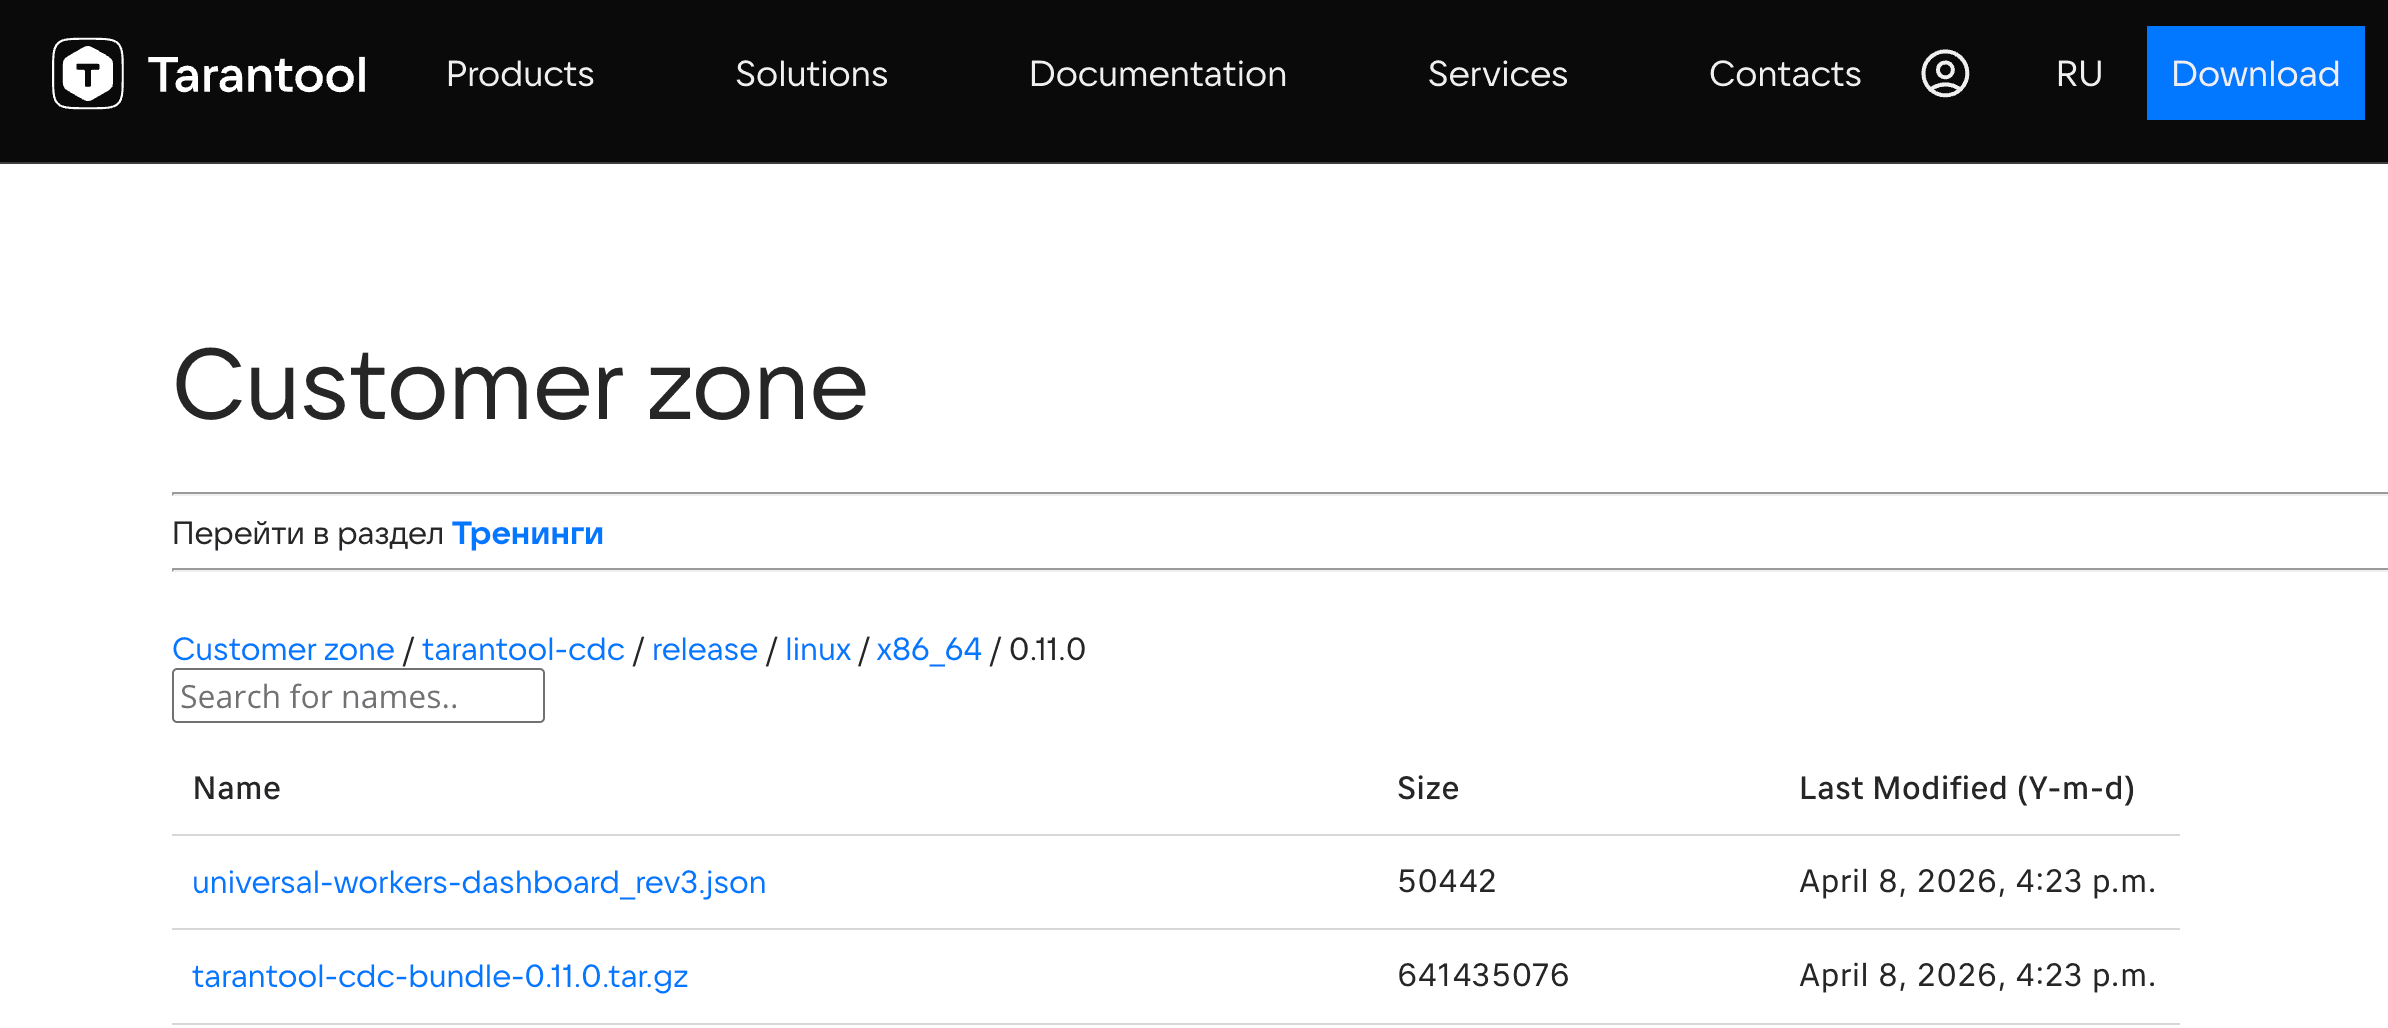Download tarantool-cdc-bundle-0.11.0.tar.gz file
2388x1028 pixels.
440,976
